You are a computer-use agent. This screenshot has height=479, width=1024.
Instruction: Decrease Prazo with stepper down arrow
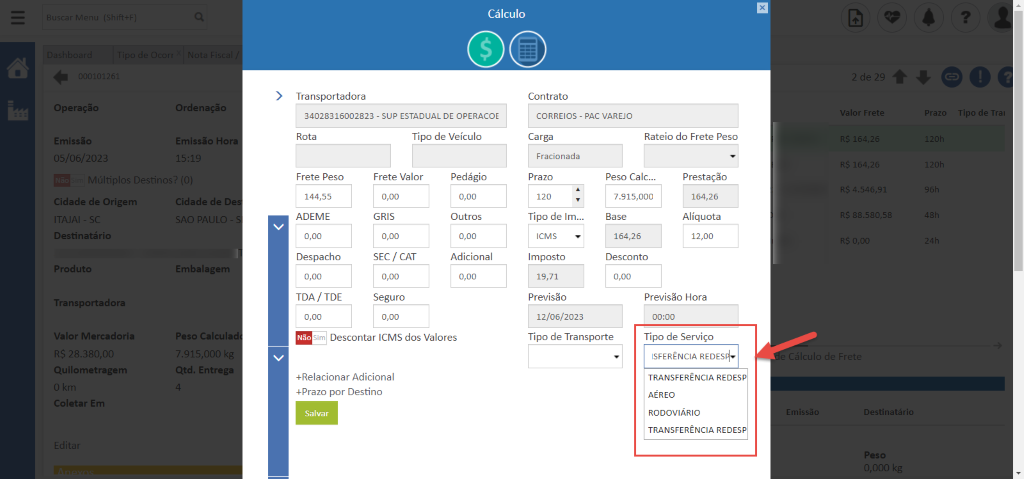577,201
